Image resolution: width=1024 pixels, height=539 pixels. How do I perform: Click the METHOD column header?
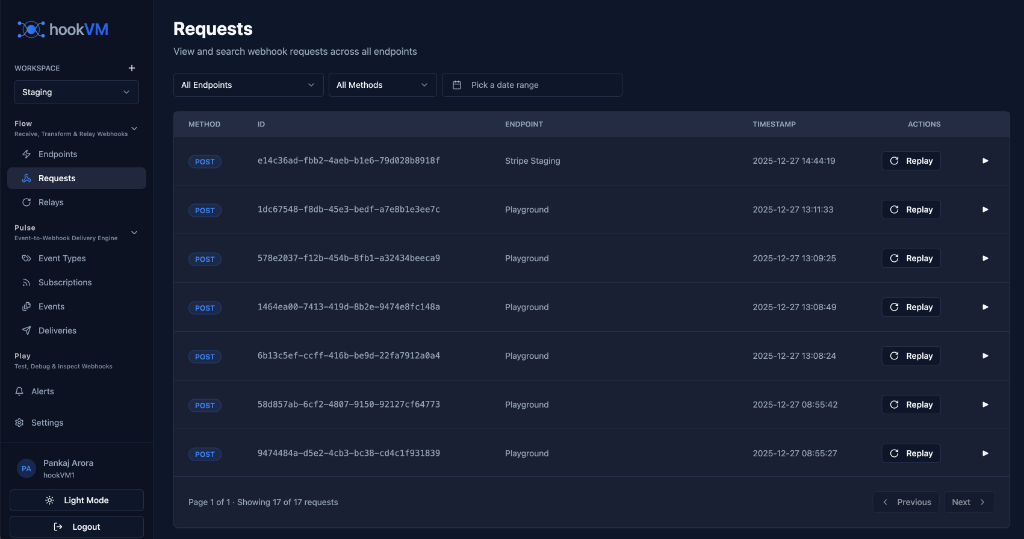coord(204,124)
